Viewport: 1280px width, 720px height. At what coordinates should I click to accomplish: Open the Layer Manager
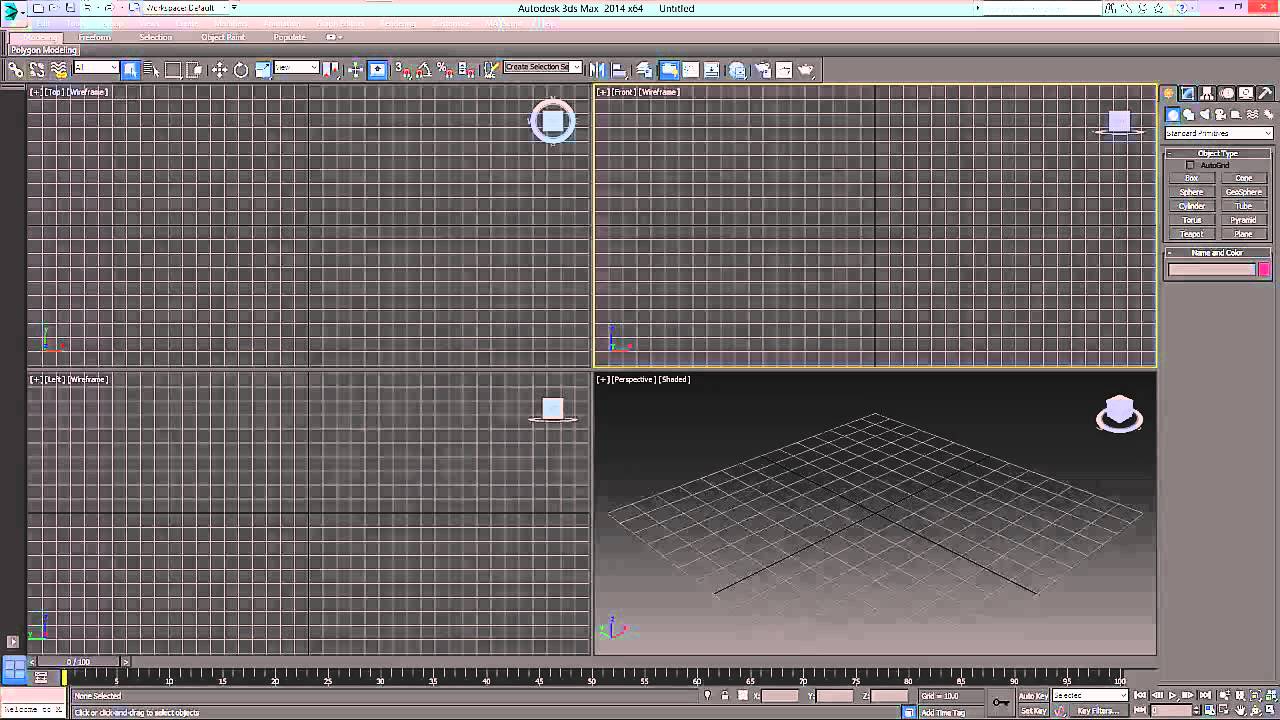[645, 70]
